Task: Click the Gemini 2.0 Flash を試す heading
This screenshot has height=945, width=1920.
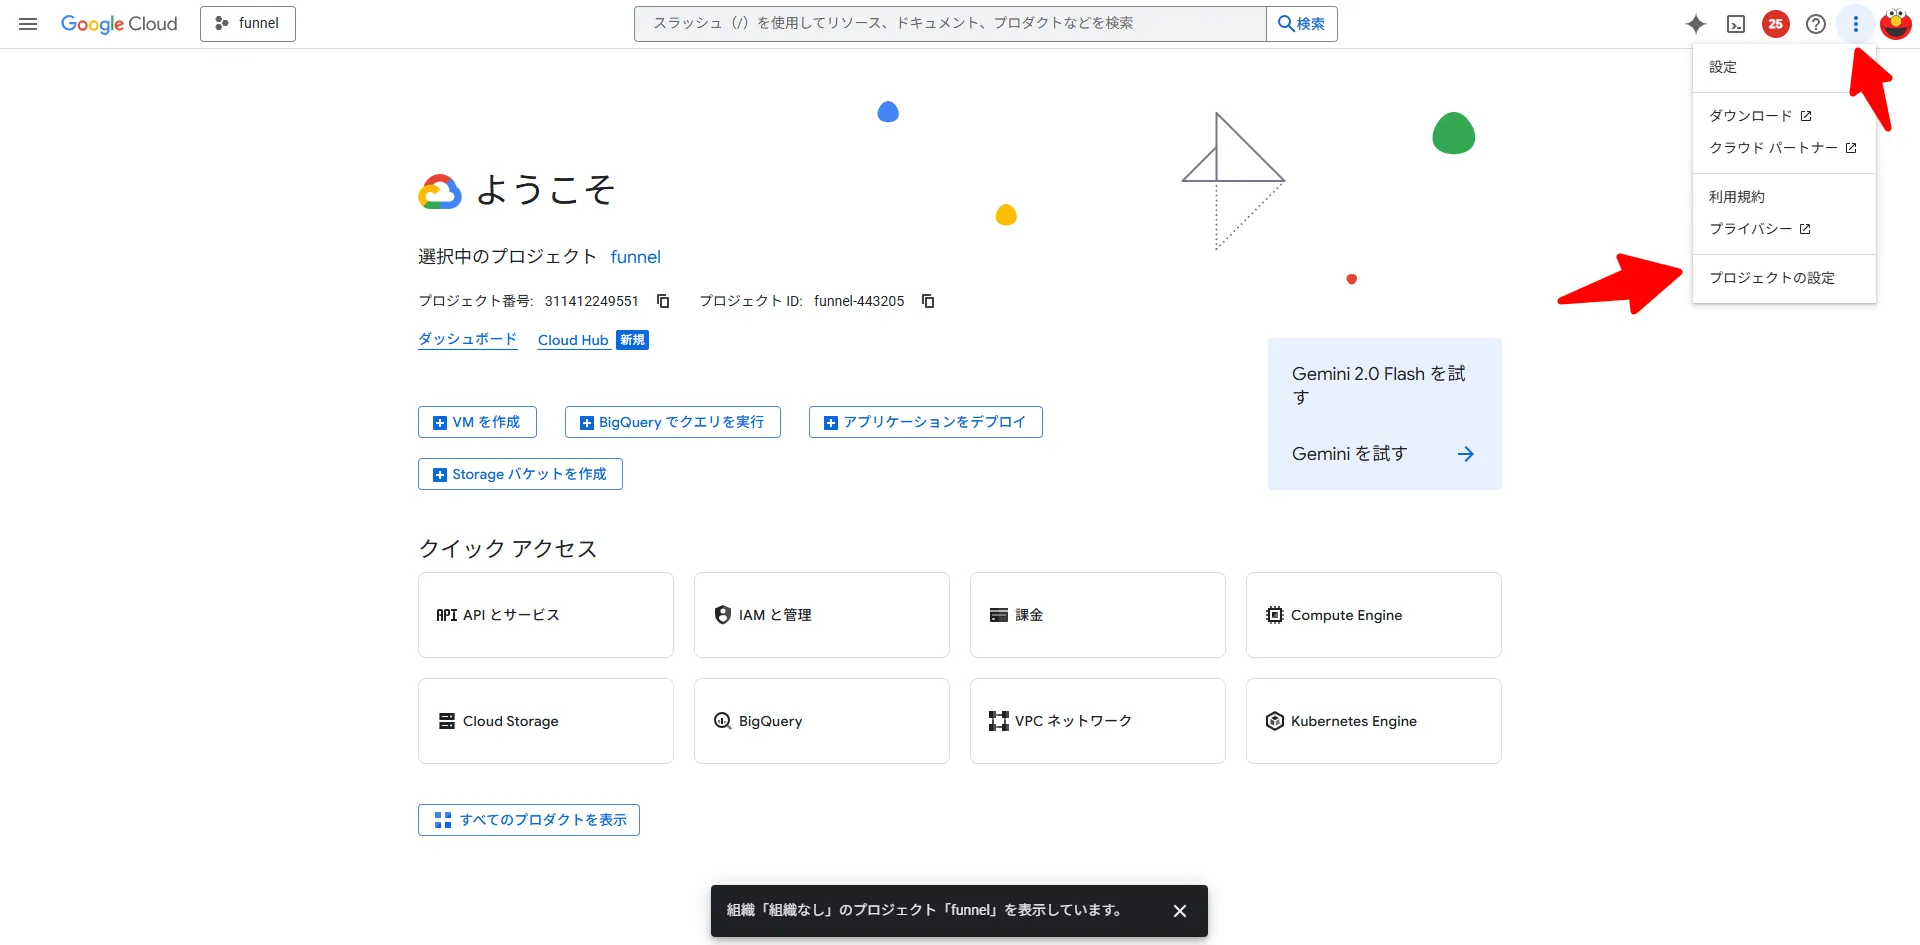Action: tap(1379, 385)
